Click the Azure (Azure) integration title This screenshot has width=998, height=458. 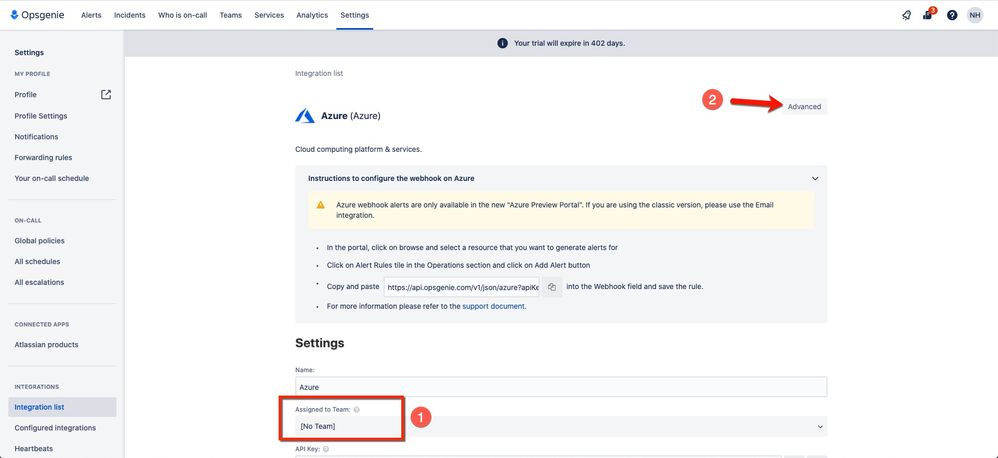(x=351, y=116)
